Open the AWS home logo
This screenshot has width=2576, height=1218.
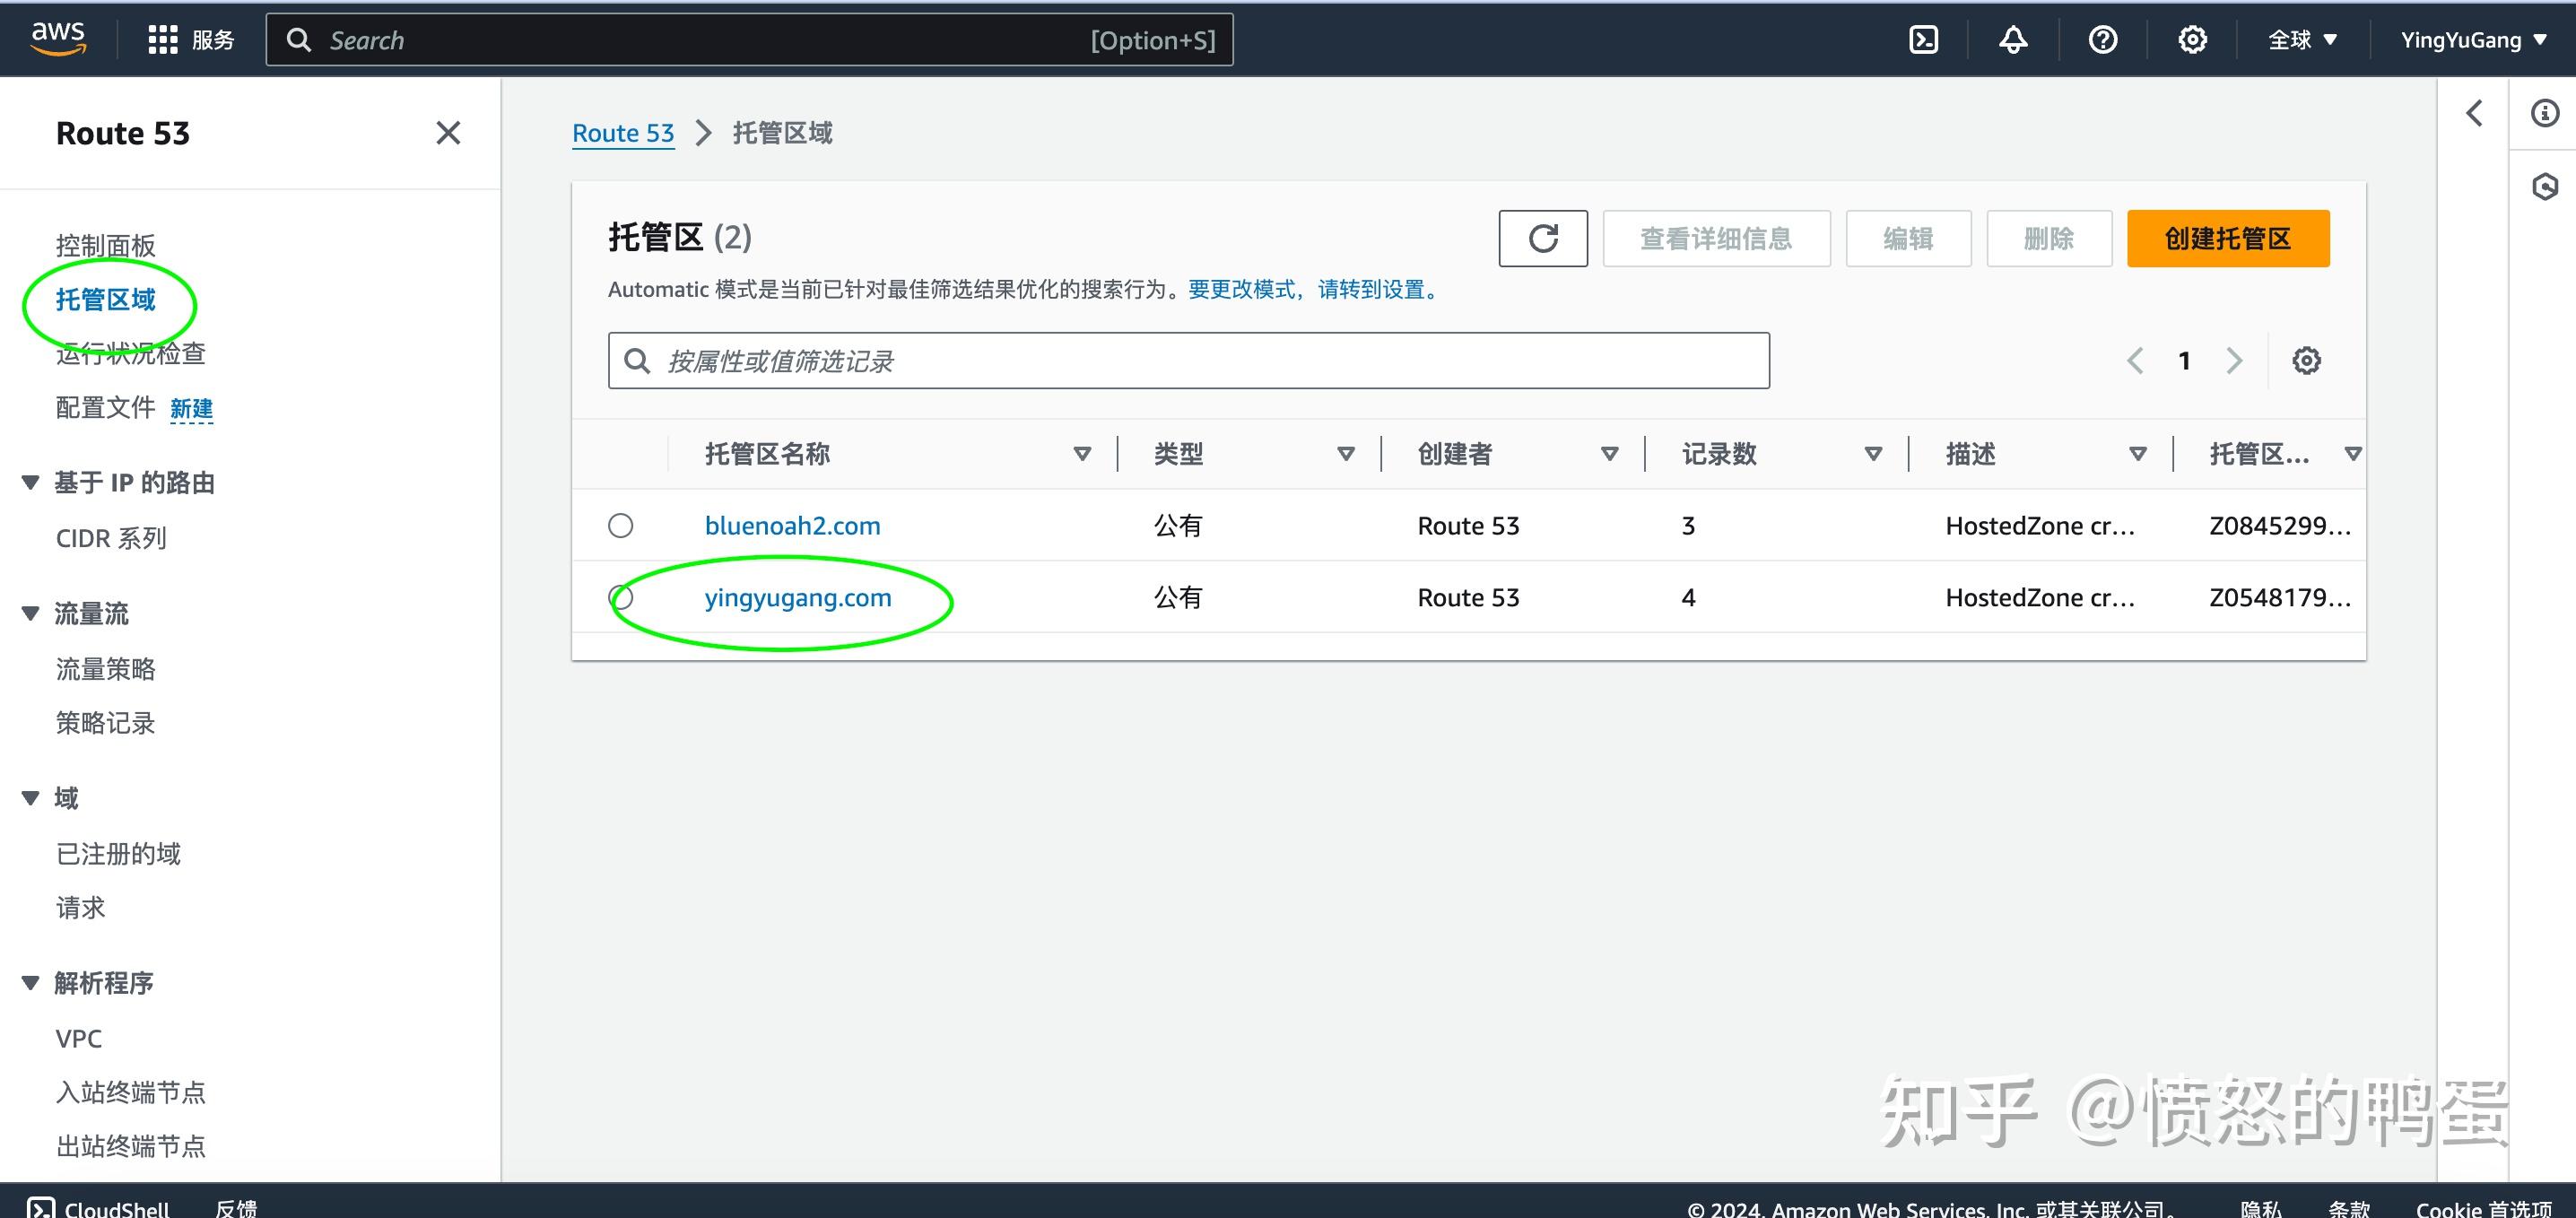click(58, 38)
